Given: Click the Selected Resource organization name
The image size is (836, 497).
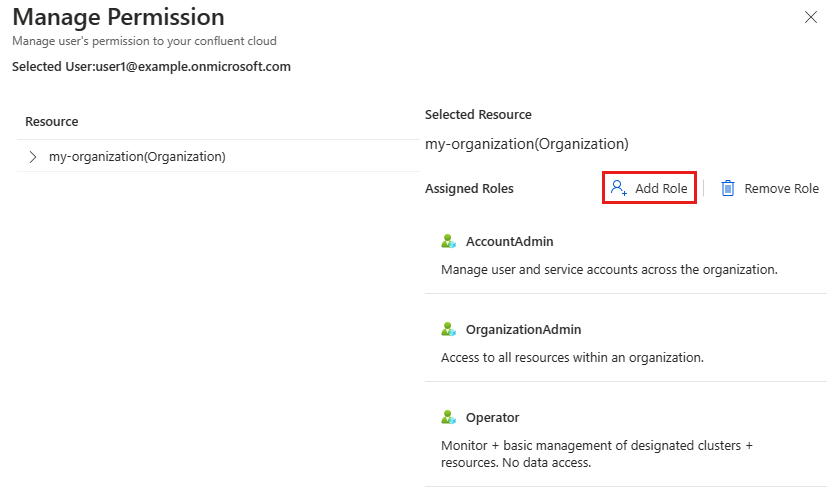Looking at the screenshot, I should (526, 144).
